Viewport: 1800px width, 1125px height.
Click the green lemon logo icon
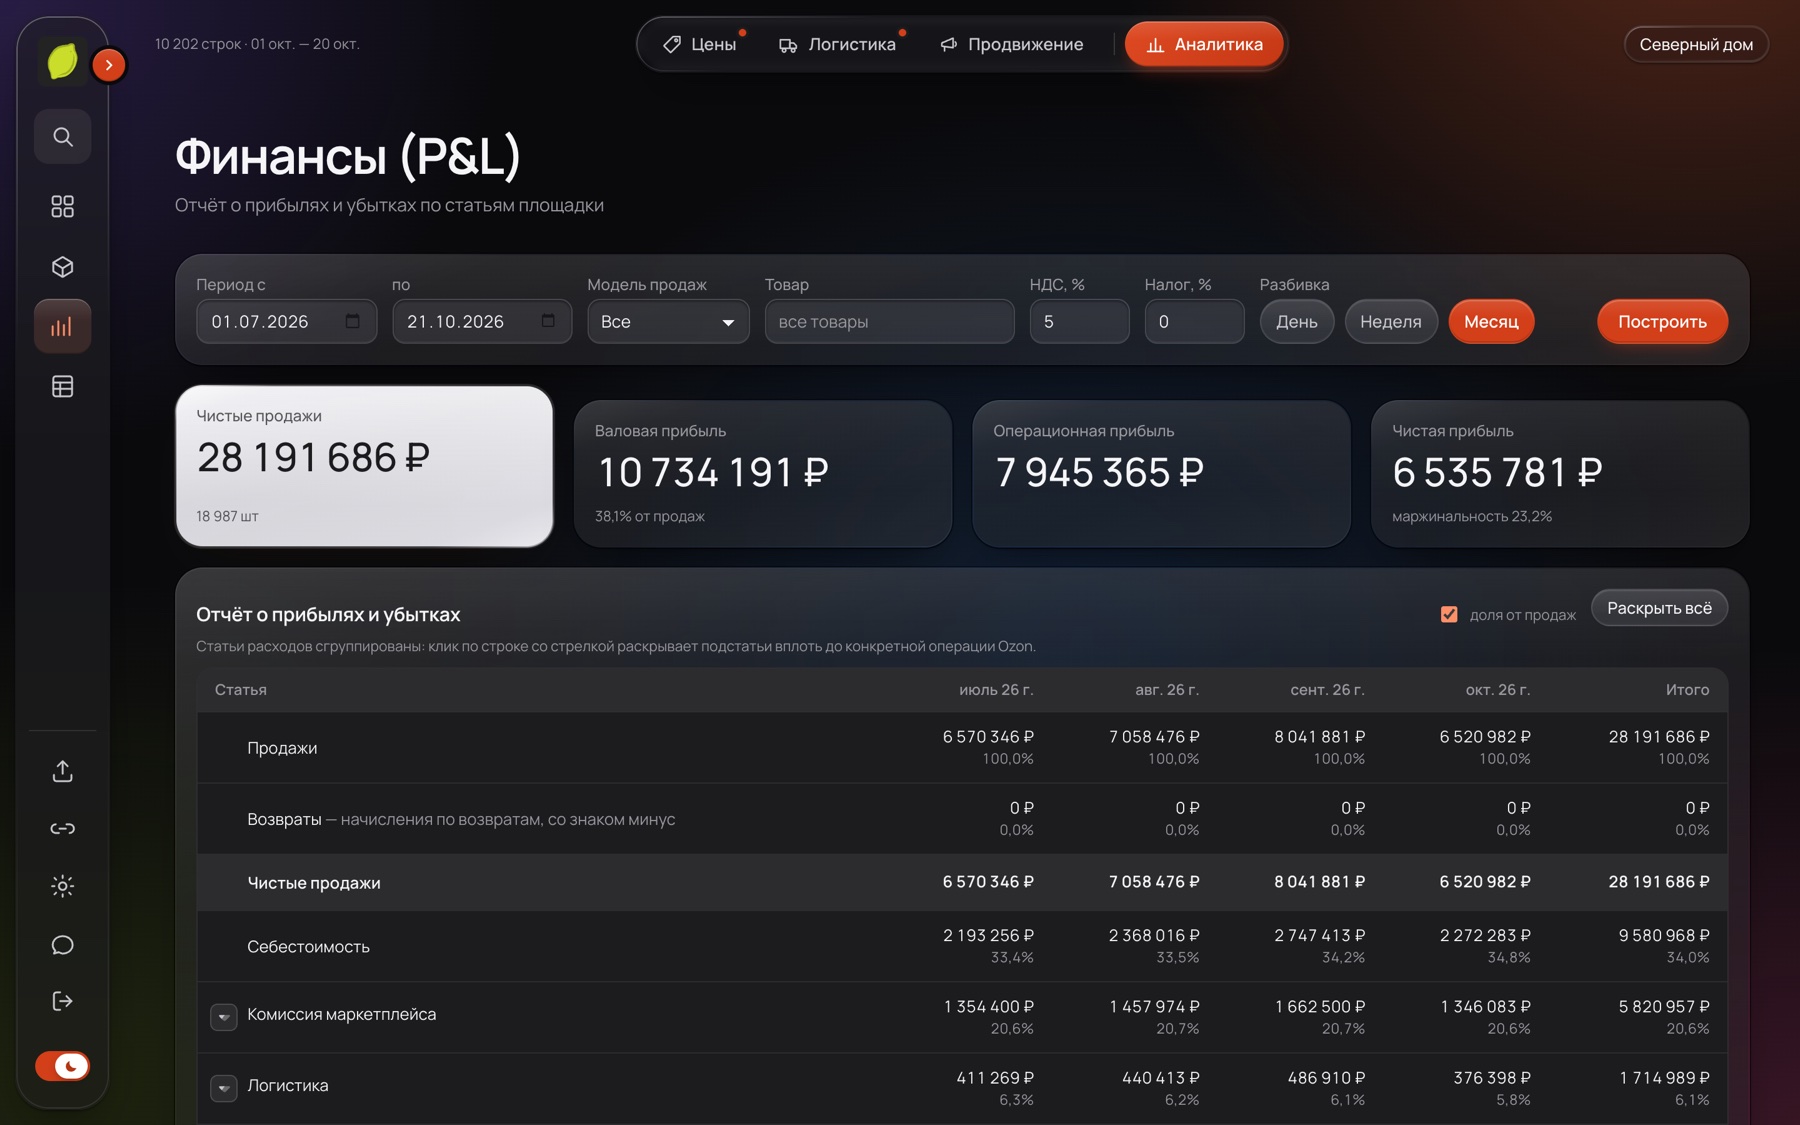(62, 62)
